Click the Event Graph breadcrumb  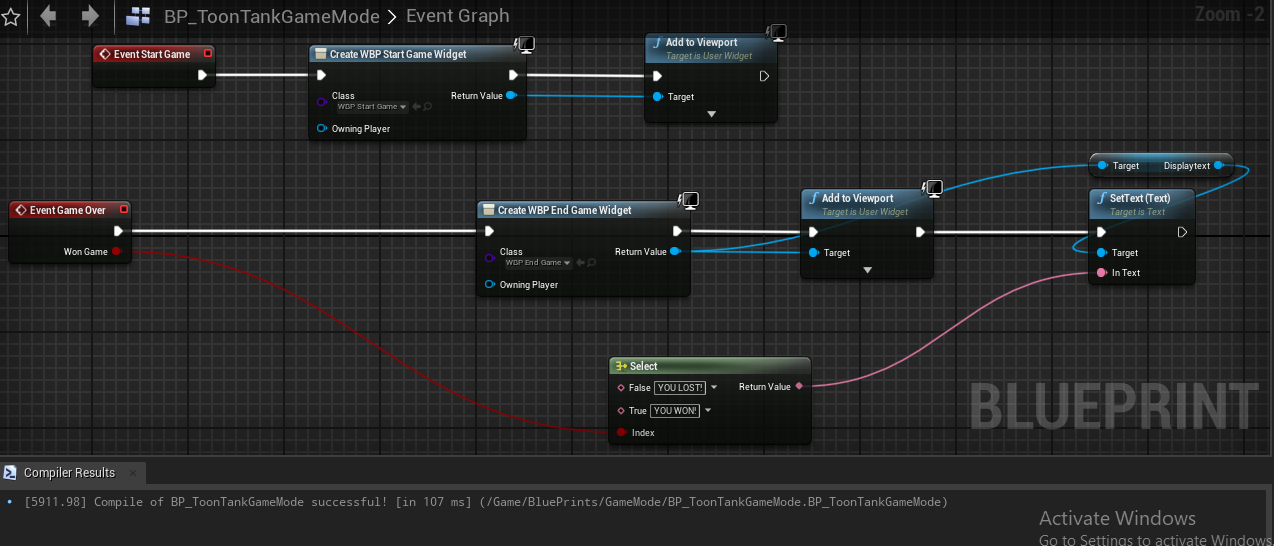coord(457,16)
